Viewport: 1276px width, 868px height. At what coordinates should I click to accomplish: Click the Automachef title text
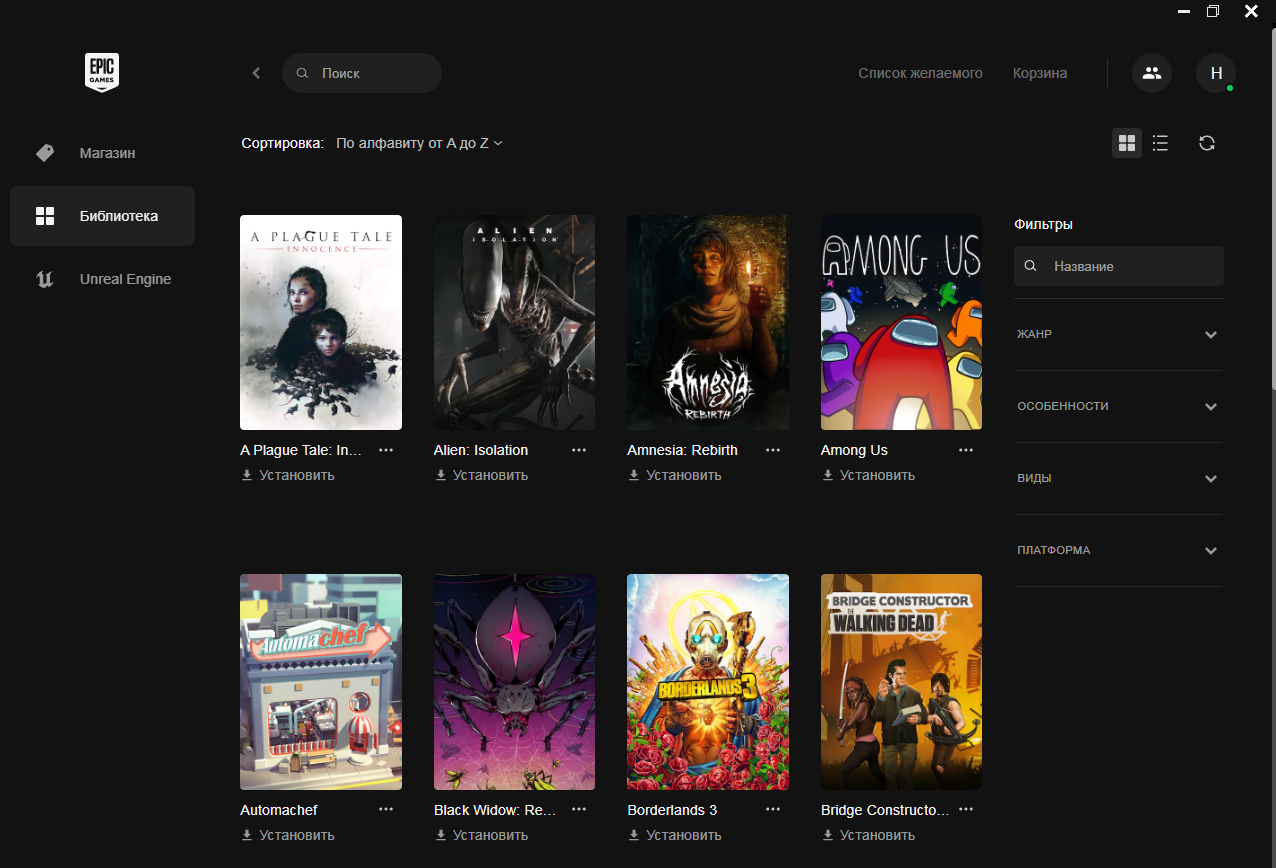click(x=279, y=810)
